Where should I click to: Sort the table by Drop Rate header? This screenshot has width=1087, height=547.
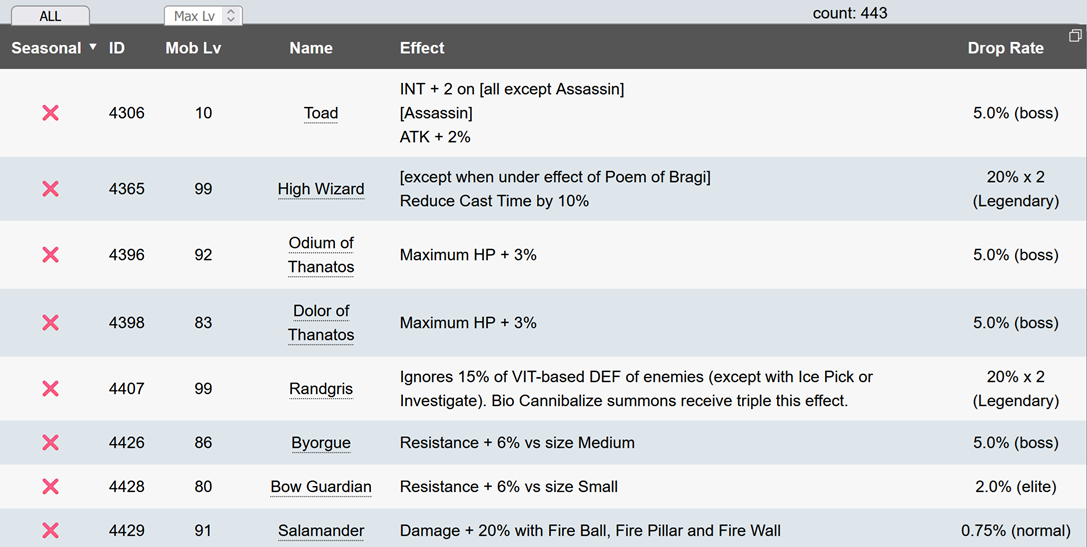coord(1005,48)
